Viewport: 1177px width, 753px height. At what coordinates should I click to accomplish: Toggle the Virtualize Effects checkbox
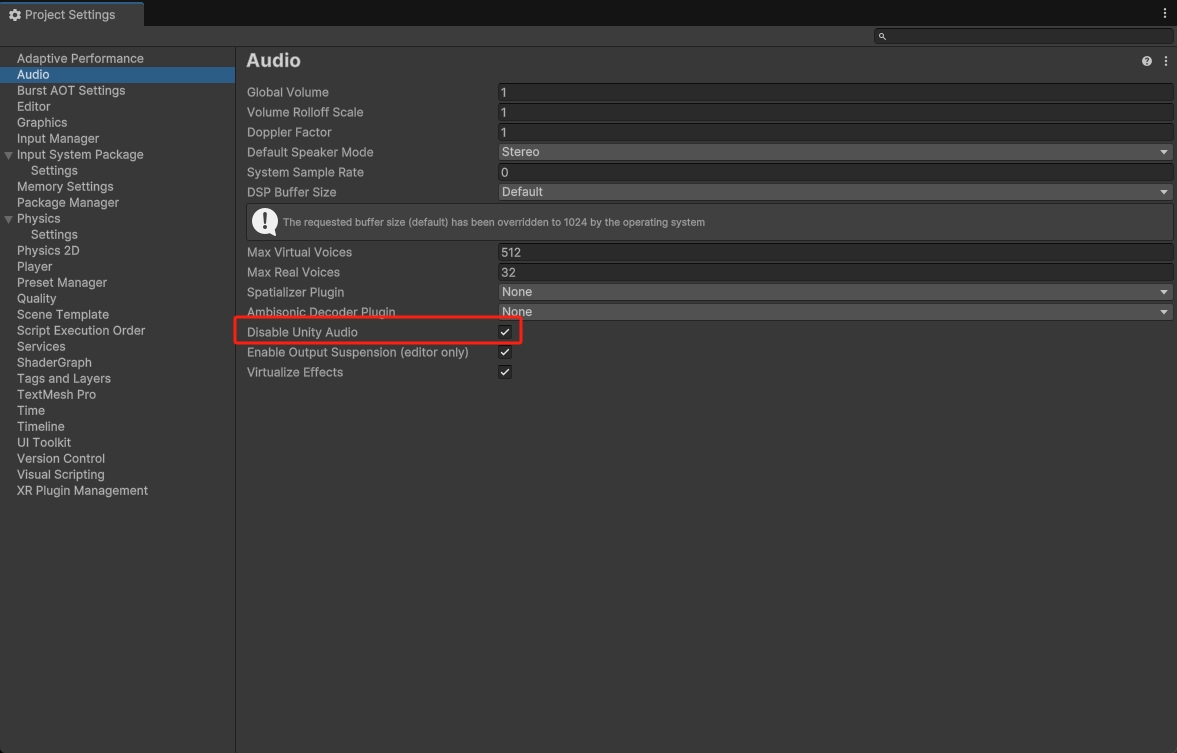tap(504, 372)
